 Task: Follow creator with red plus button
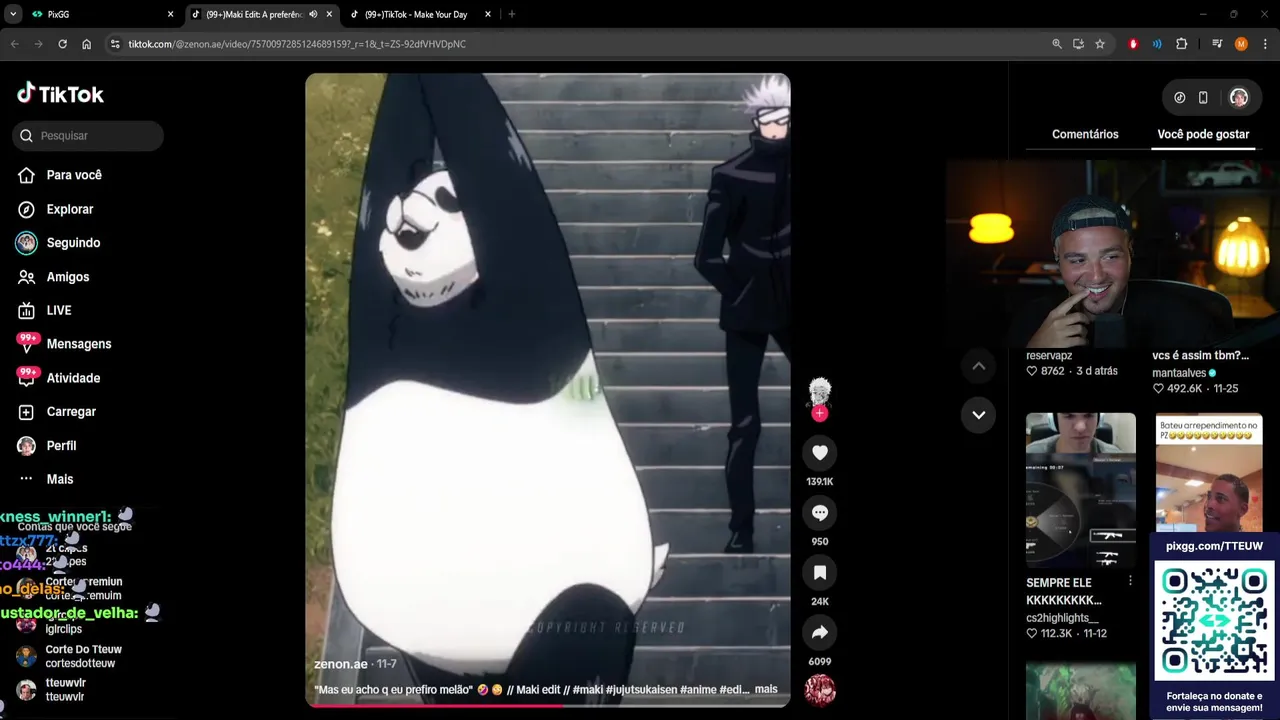[820, 413]
